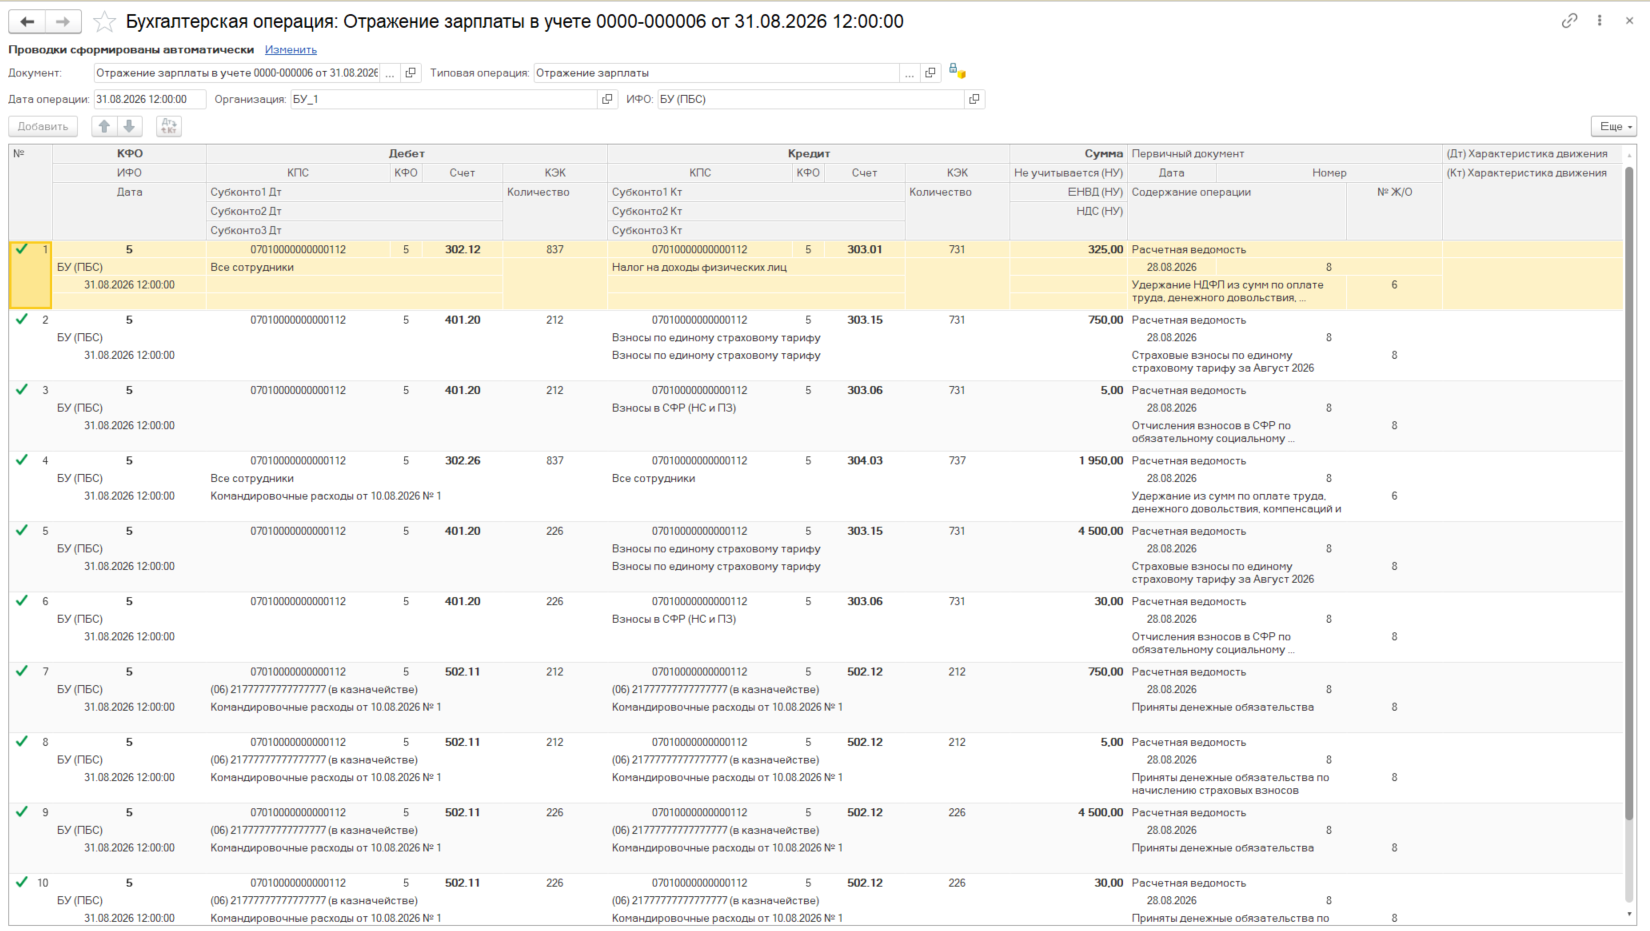Image resolution: width=1650 pixels, height=931 pixels.
Task: Open the Документ field's linked form icon
Action: click(410, 73)
